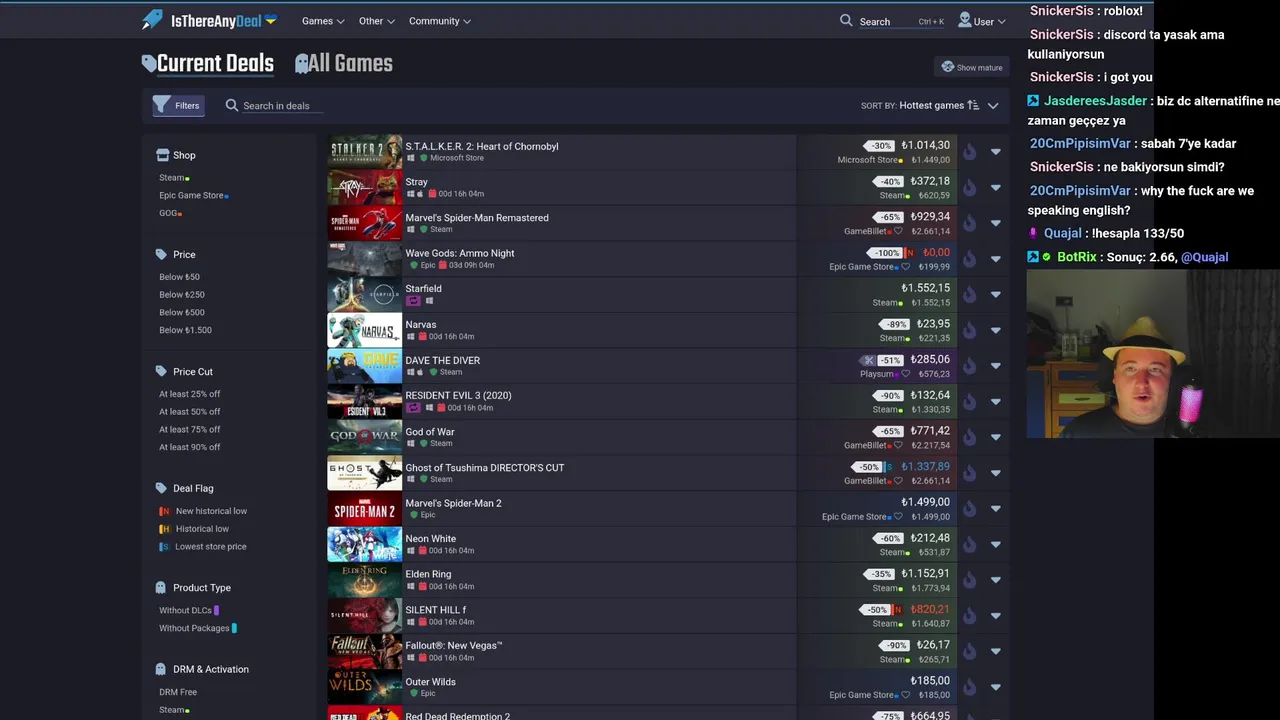1280x720 pixels.
Task: Open the Other menu
Action: tap(376, 20)
